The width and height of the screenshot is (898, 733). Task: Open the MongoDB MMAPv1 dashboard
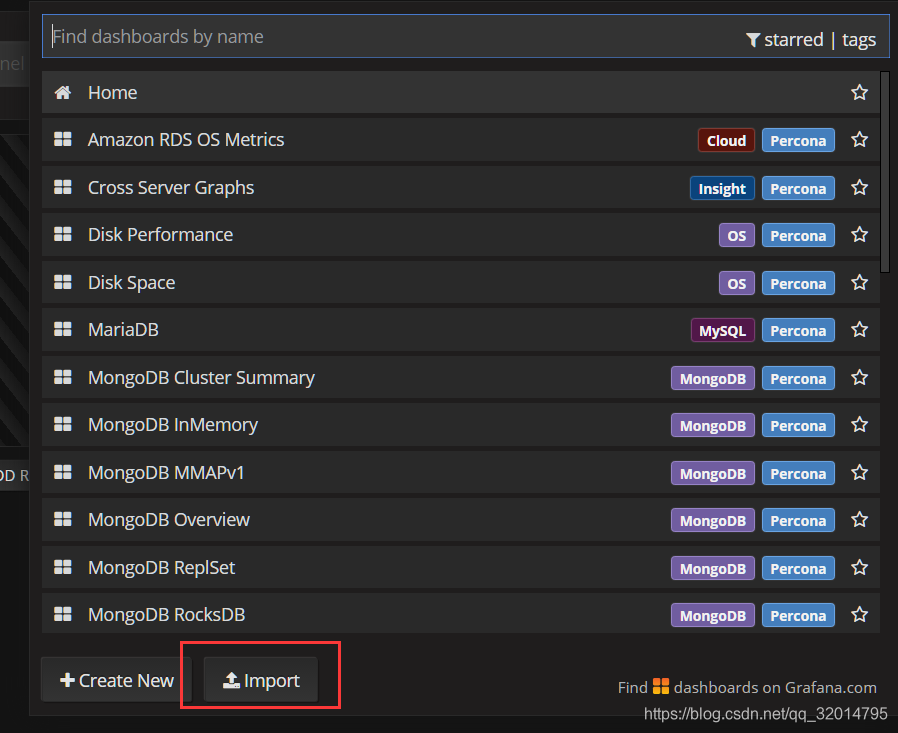pyautogui.click(x=460, y=473)
